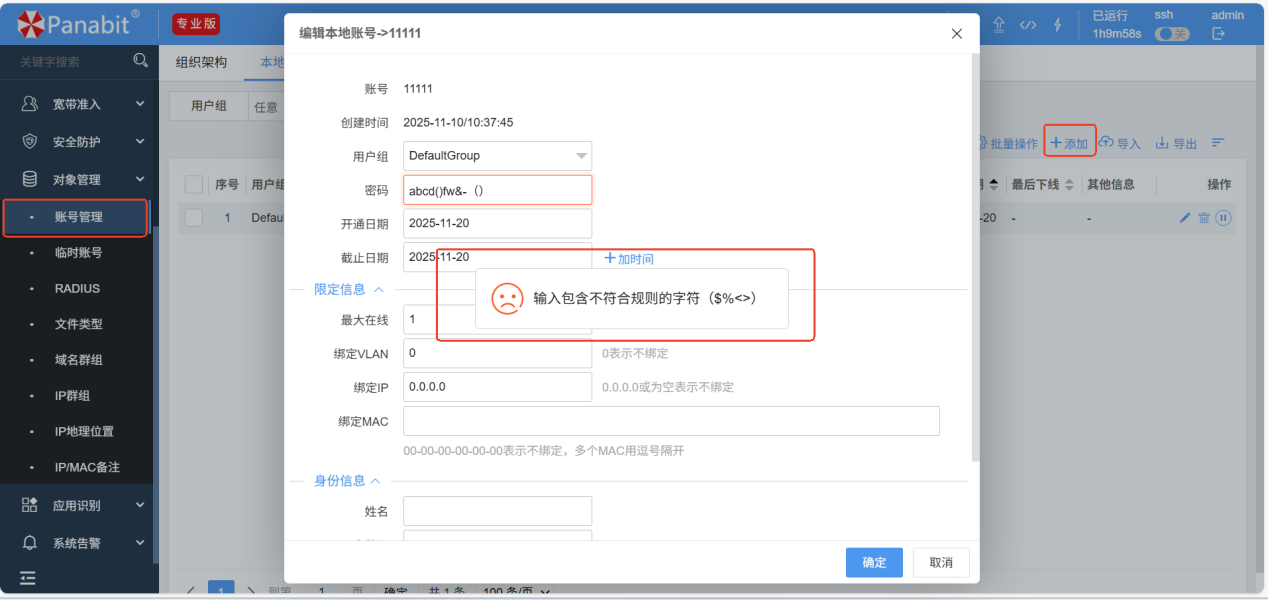Check the row 1 checkbox

[x=194, y=218]
